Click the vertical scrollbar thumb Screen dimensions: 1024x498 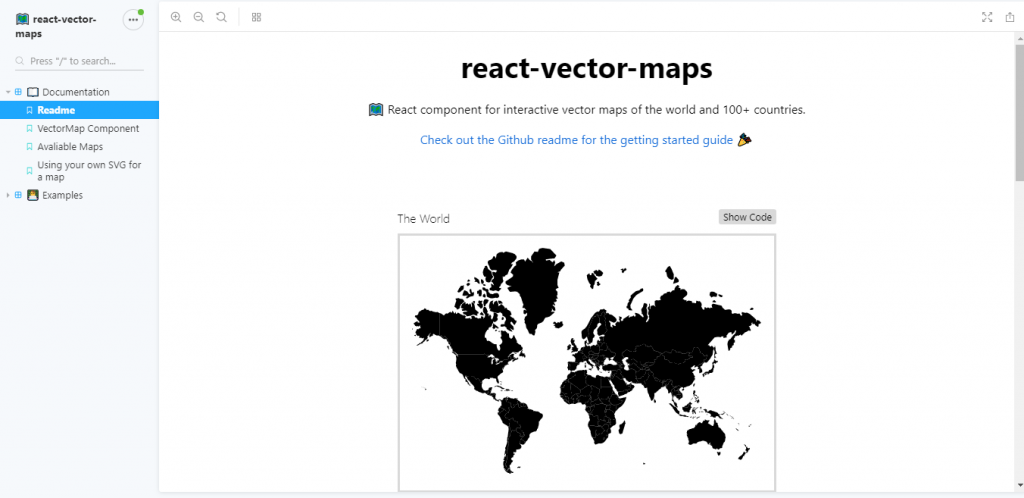pyautogui.click(x=1019, y=114)
